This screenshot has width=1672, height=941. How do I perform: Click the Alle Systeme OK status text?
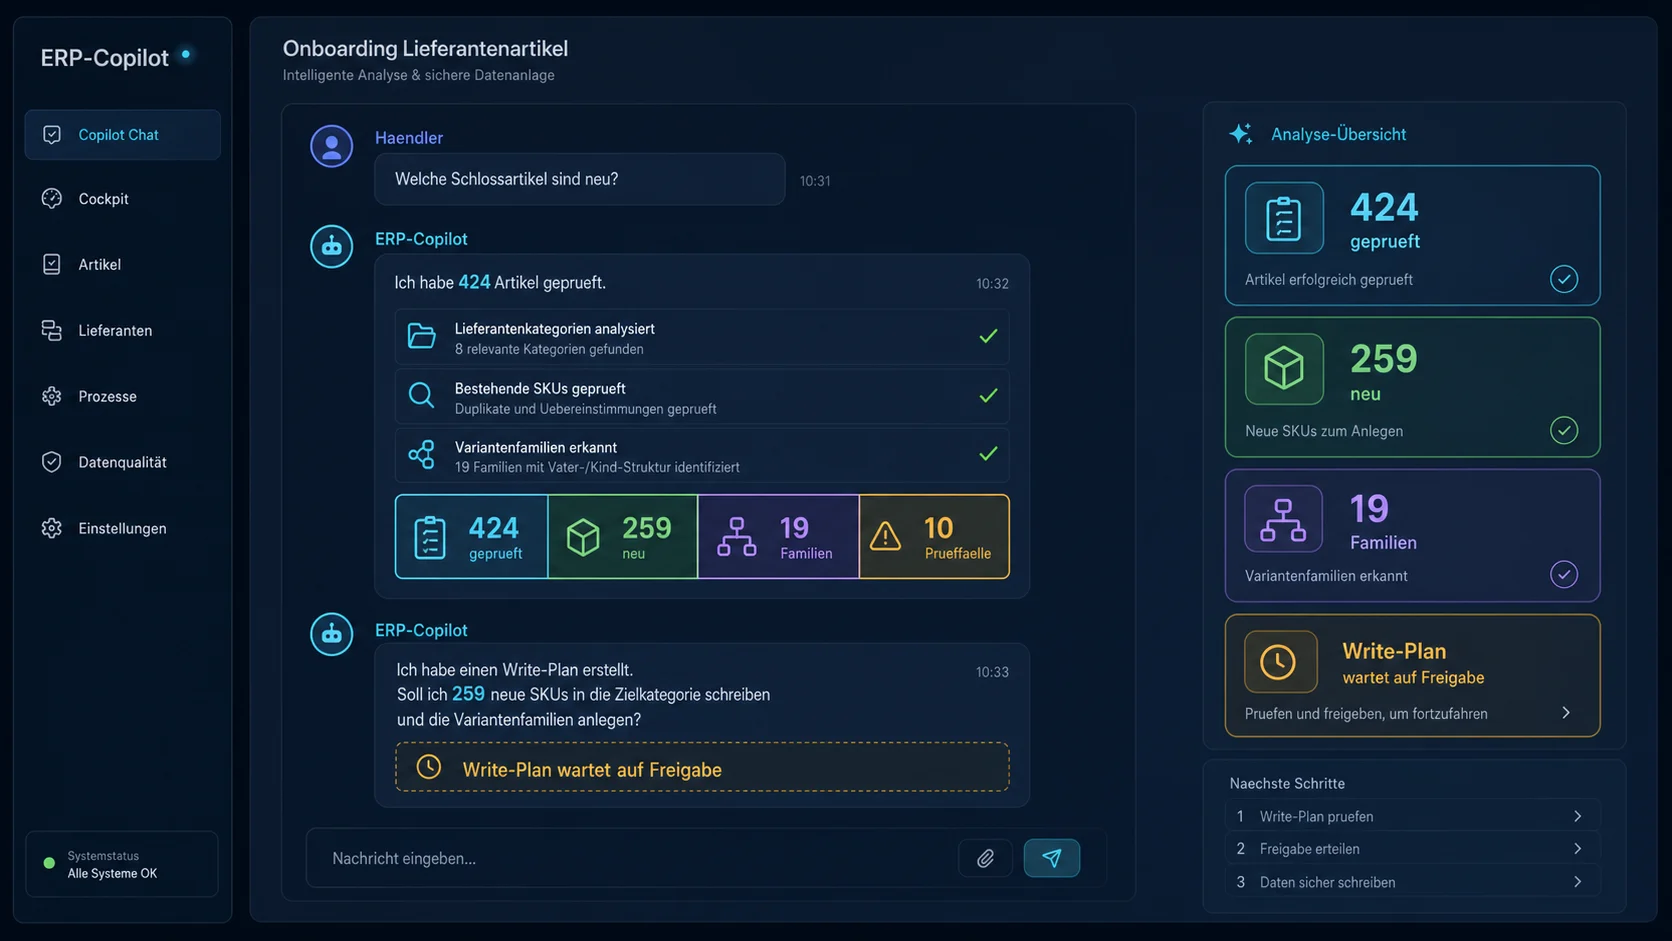(x=112, y=874)
